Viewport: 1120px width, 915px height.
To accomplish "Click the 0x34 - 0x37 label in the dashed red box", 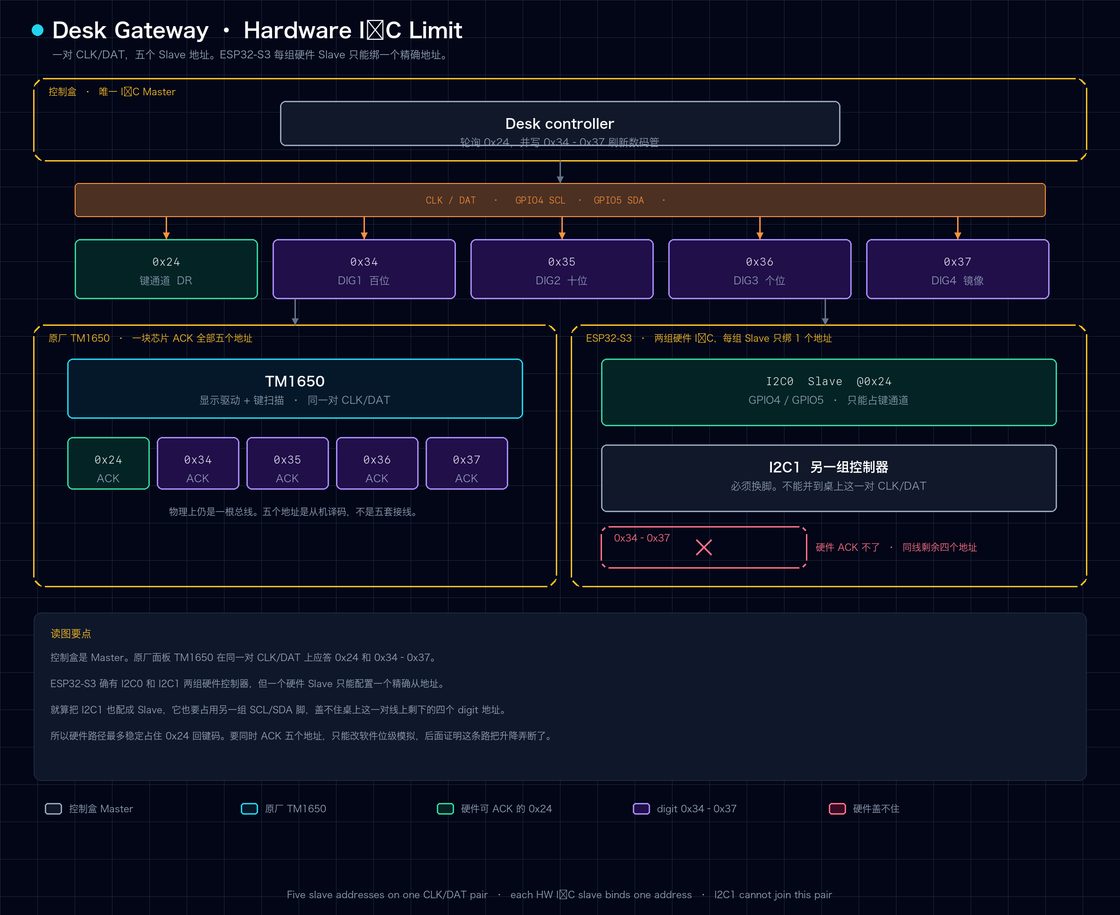I will coord(642,538).
